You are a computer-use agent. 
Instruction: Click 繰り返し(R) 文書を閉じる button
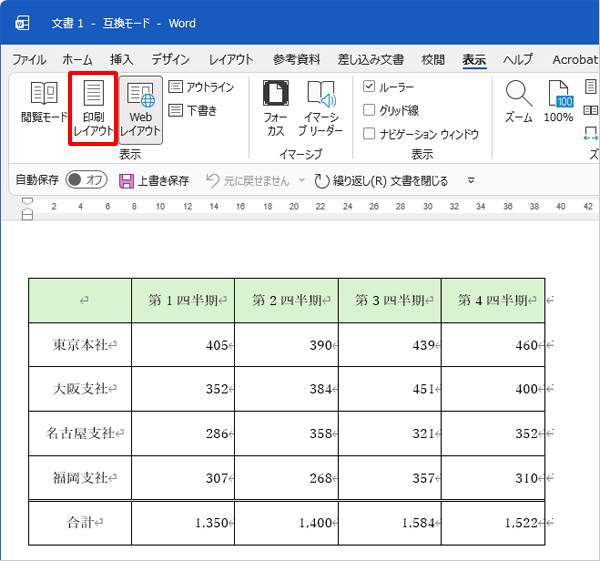(x=381, y=181)
